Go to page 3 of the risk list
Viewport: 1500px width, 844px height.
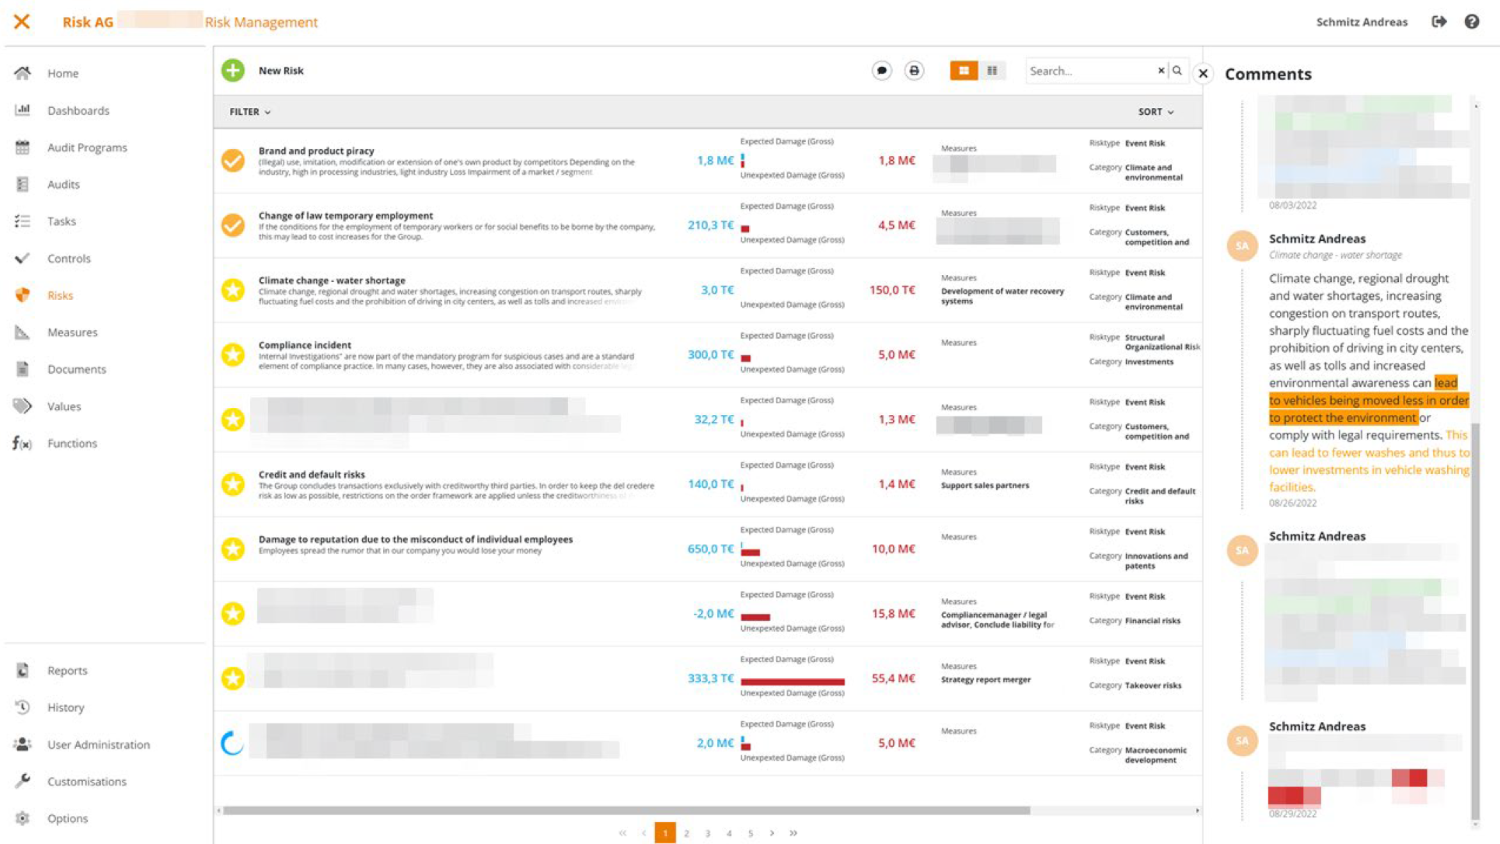pos(708,832)
